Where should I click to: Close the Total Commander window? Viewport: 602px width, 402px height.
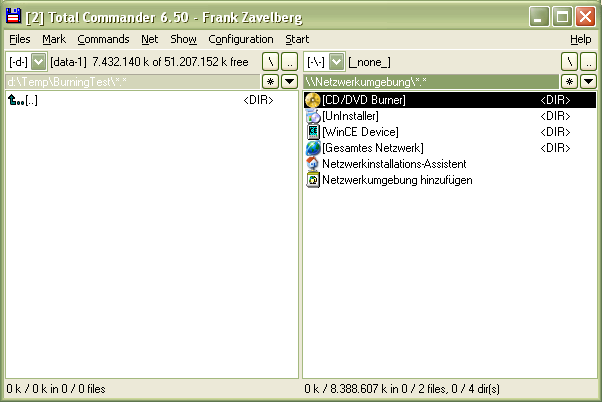pyautogui.click(x=585, y=17)
